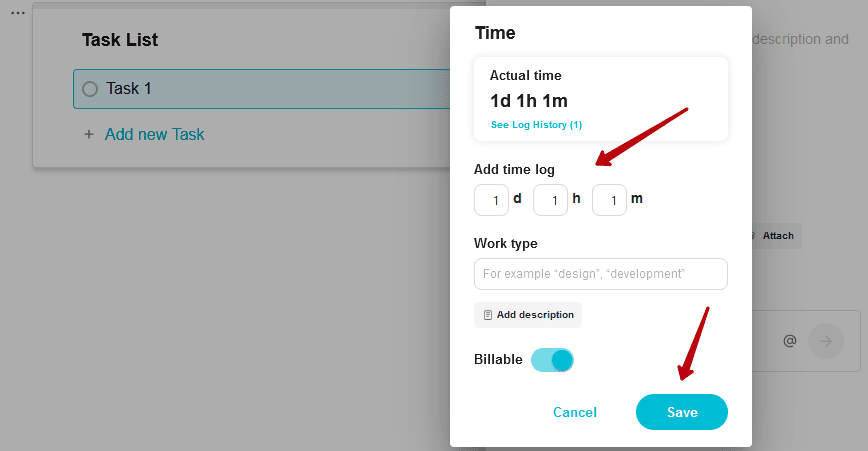Click the Actual time card
The height and width of the screenshot is (451, 868).
pos(601,99)
